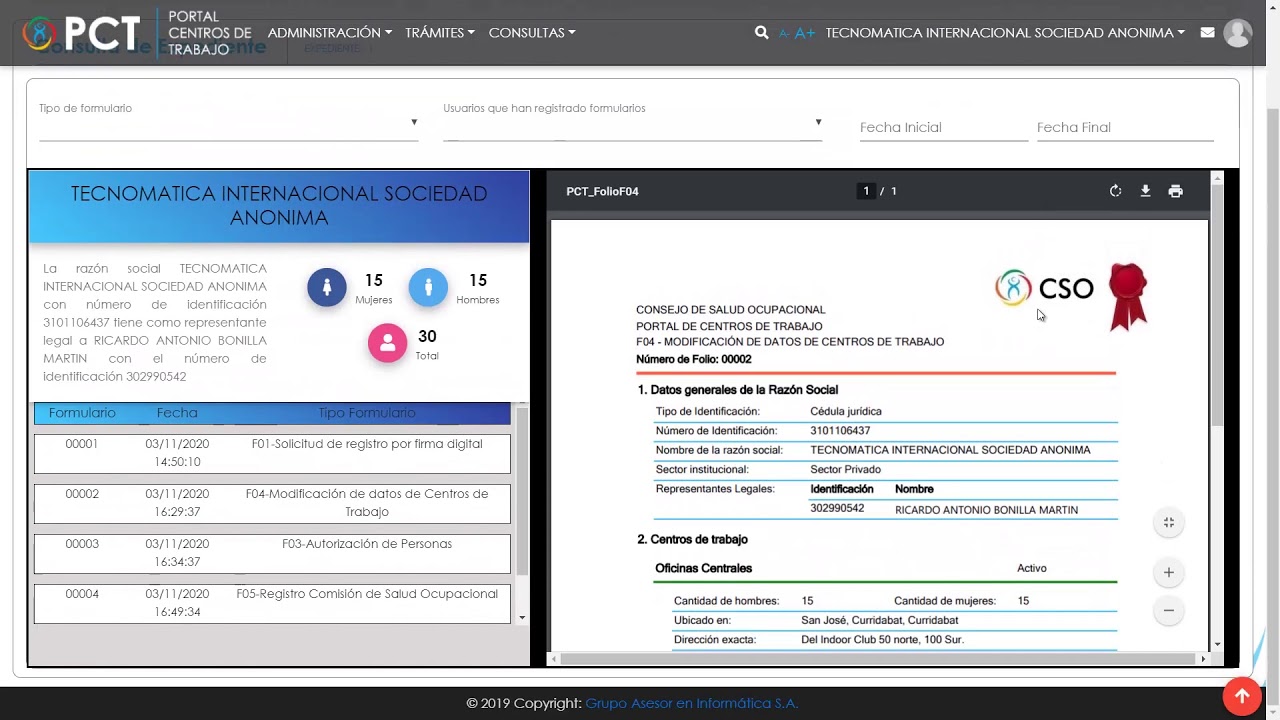The width and height of the screenshot is (1280, 720).
Task: Open Grupo Asesor en Informática S.A. link
Action: 692,703
